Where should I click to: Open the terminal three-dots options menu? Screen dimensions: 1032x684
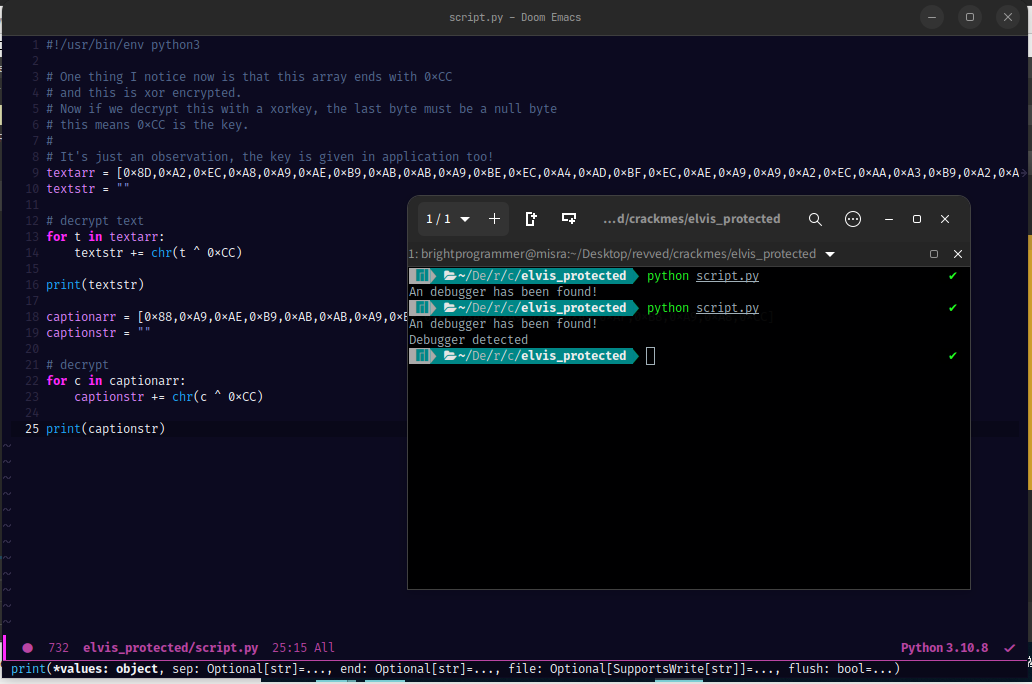(x=852, y=219)
